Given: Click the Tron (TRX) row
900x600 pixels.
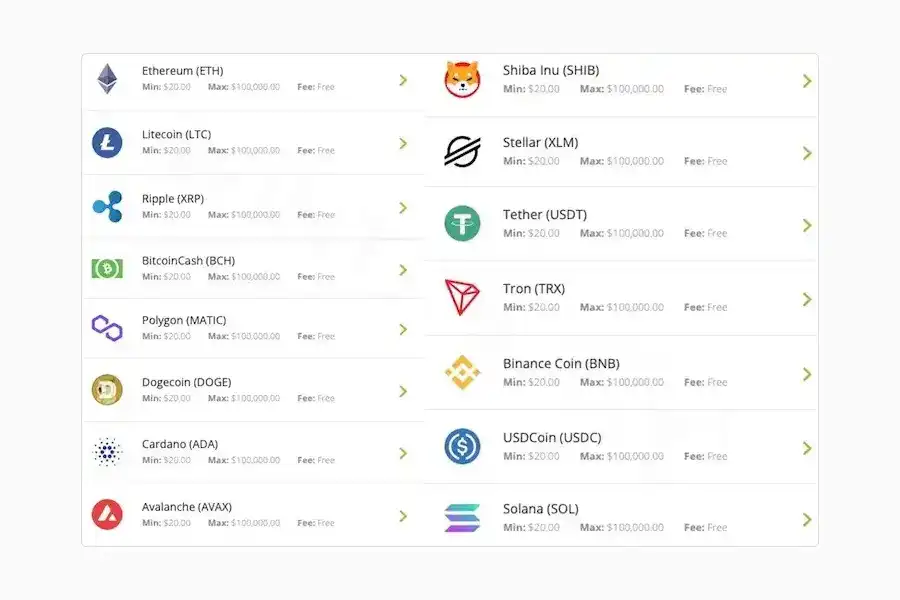Looking at the screenshot, I should click(620, 297).
